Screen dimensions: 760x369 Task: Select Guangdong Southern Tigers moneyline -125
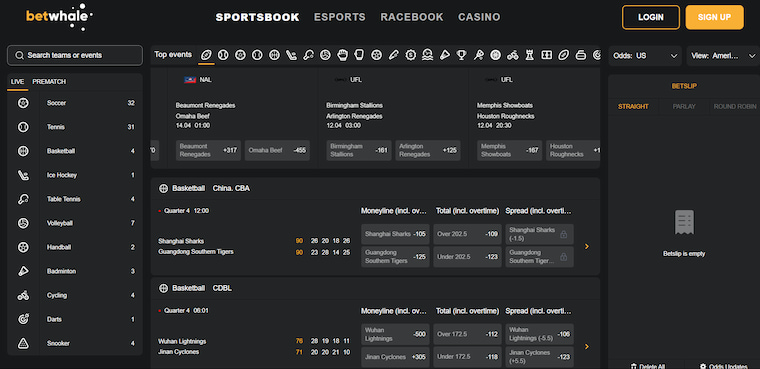click(395, 257)
